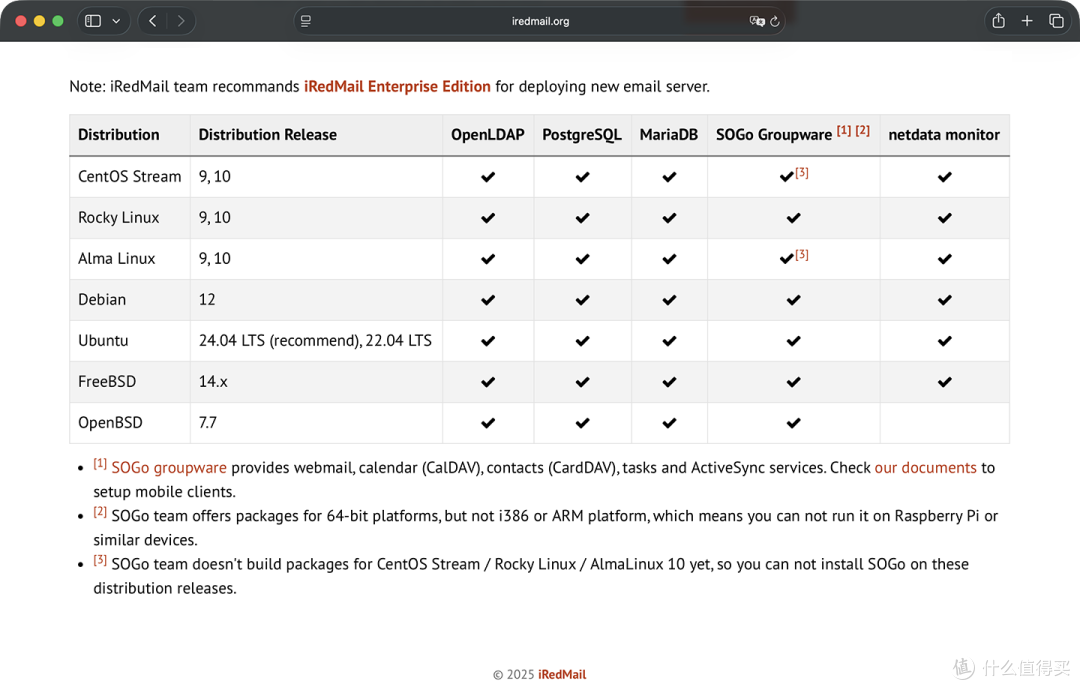Viewport: 1080px width, 690px height.
Task: Click the iRedMail footer link
Action: (562, 674)
